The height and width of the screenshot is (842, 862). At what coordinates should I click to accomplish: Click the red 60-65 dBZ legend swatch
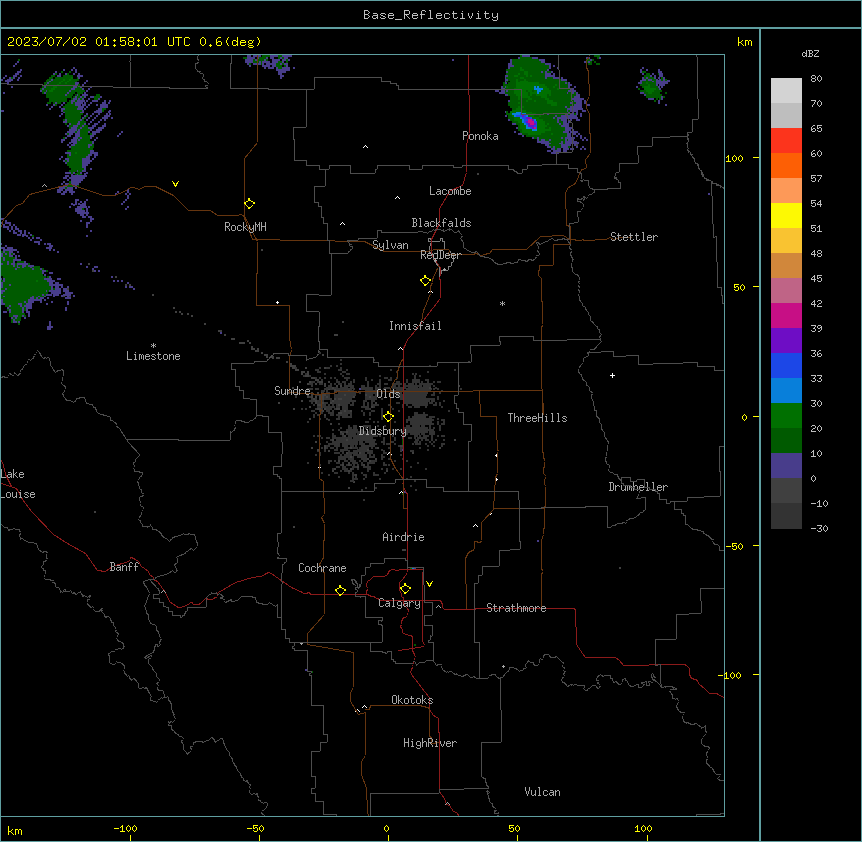tap(786, 140)
